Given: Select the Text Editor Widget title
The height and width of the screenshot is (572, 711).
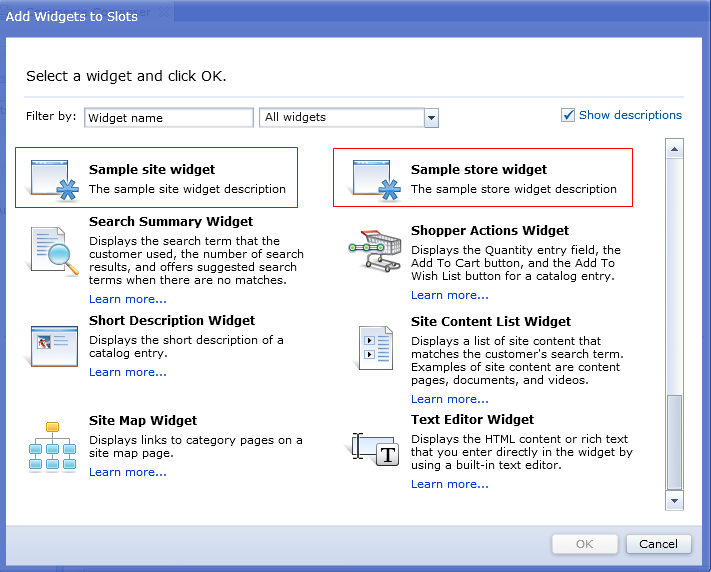Looking at the screenshot, I should pyautogui.click(x=472, y=420).
